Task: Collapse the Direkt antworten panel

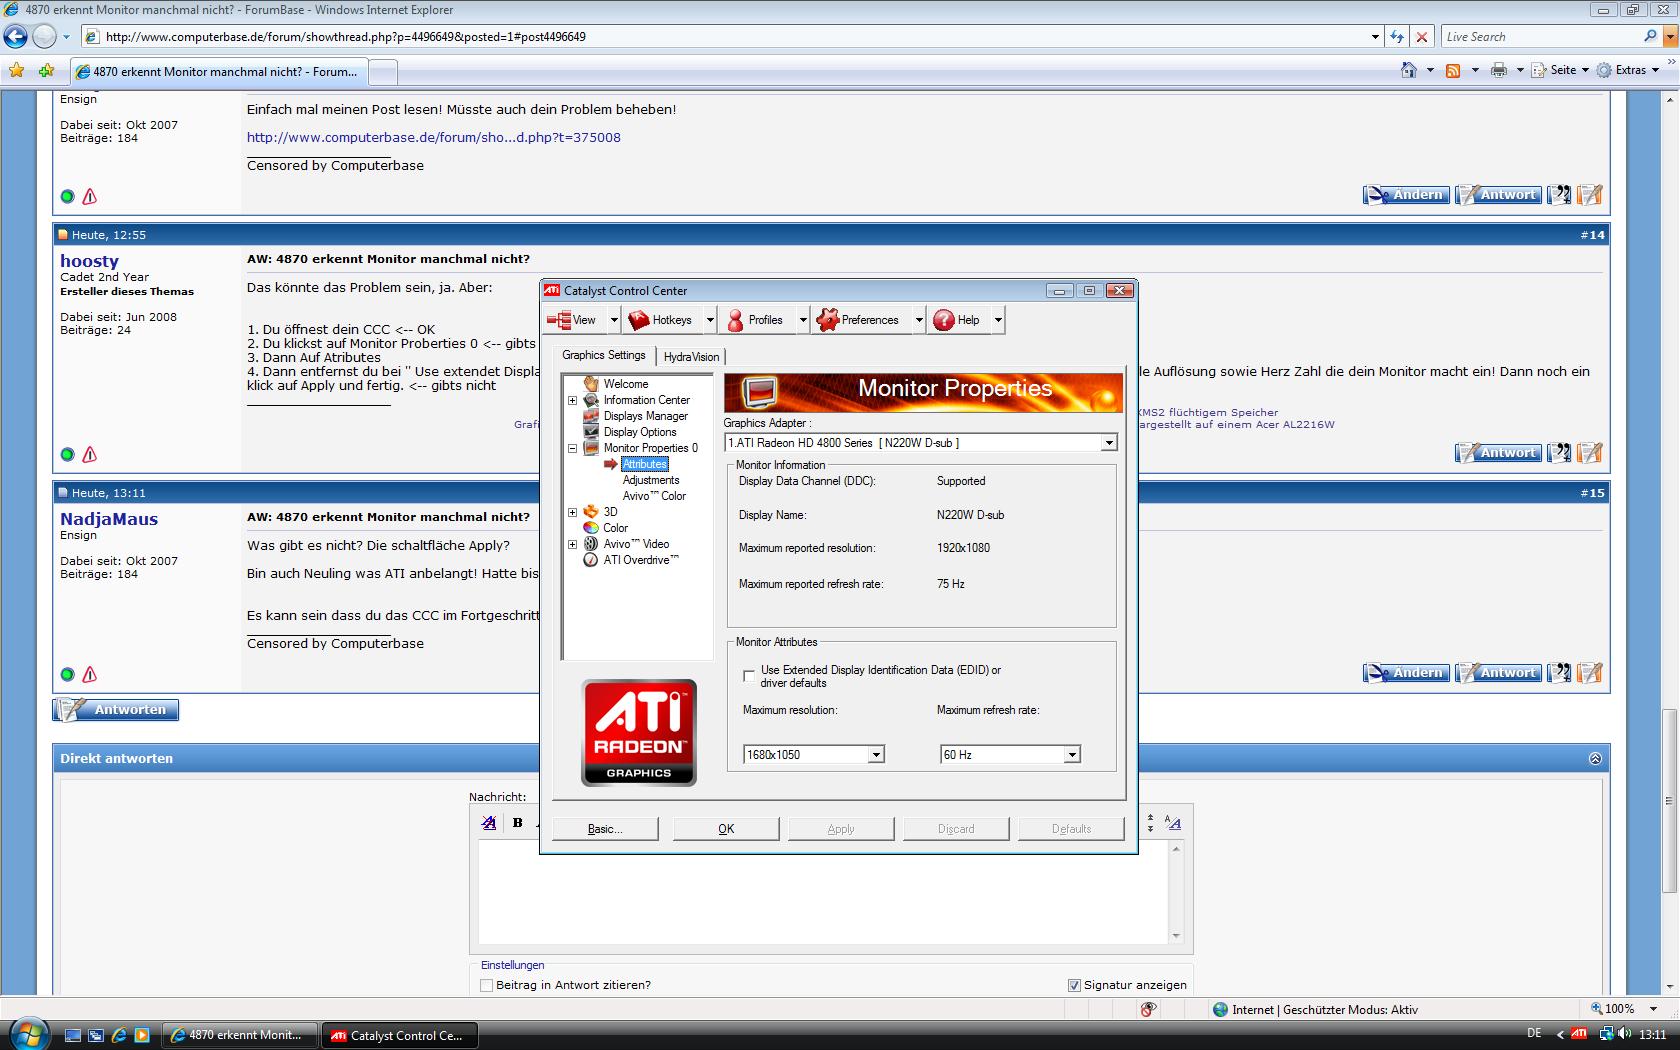Action: 1595,759
